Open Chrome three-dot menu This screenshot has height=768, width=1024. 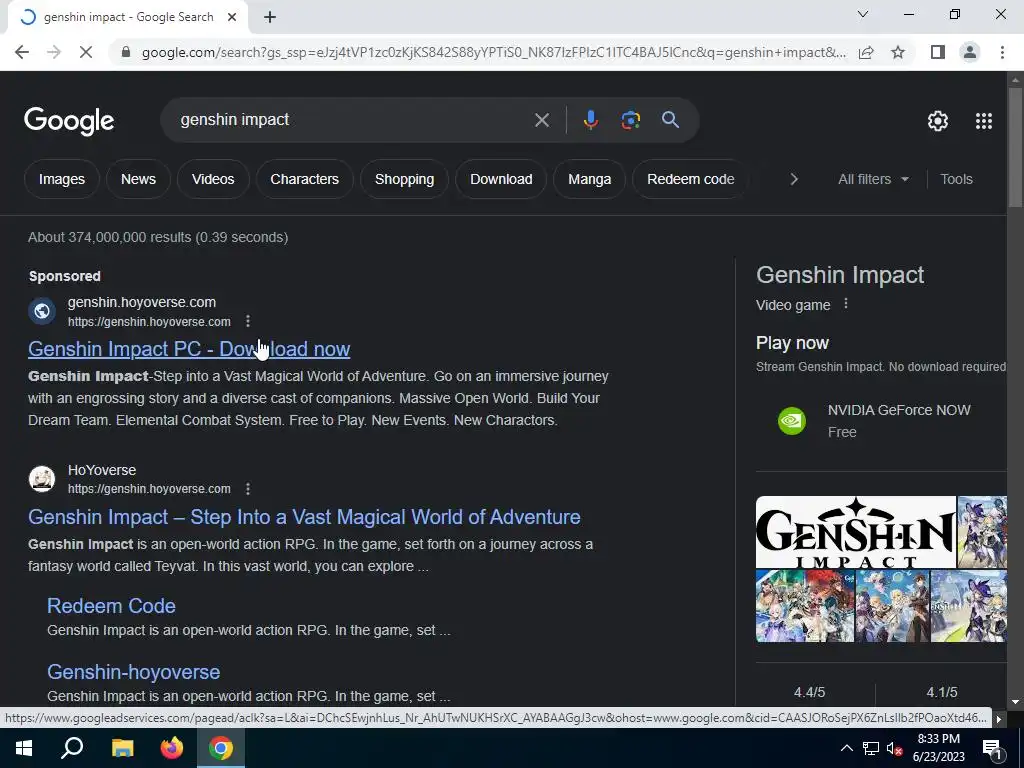1002,52
